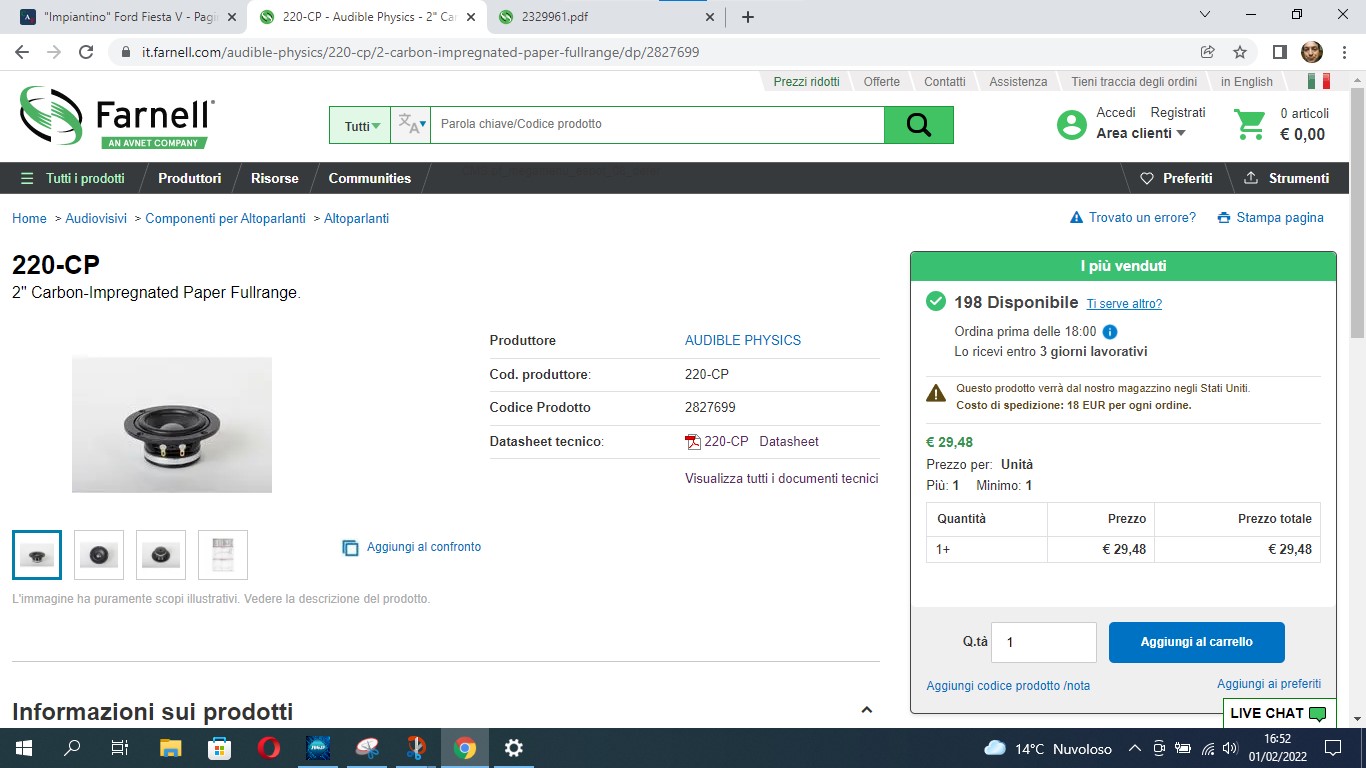1366x768 pixels.
Task: Click Visualizza tutti i documenti tecnici
Action: click(782, 478)
